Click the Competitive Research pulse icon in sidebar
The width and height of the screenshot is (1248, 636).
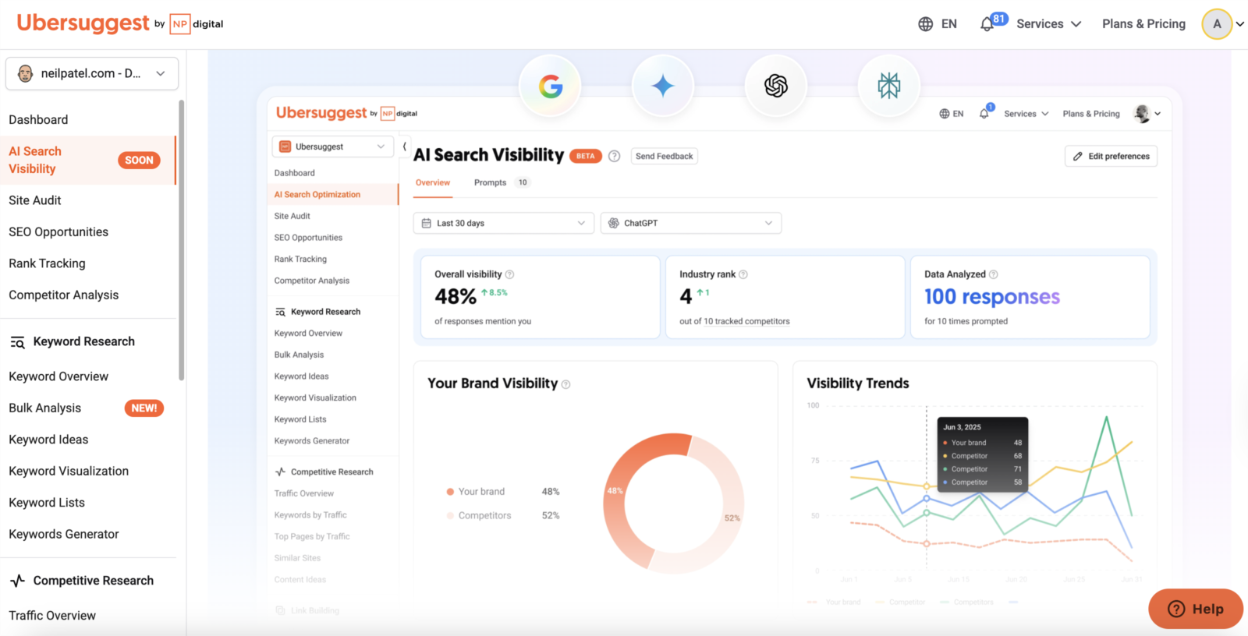(x=17, y=581)
